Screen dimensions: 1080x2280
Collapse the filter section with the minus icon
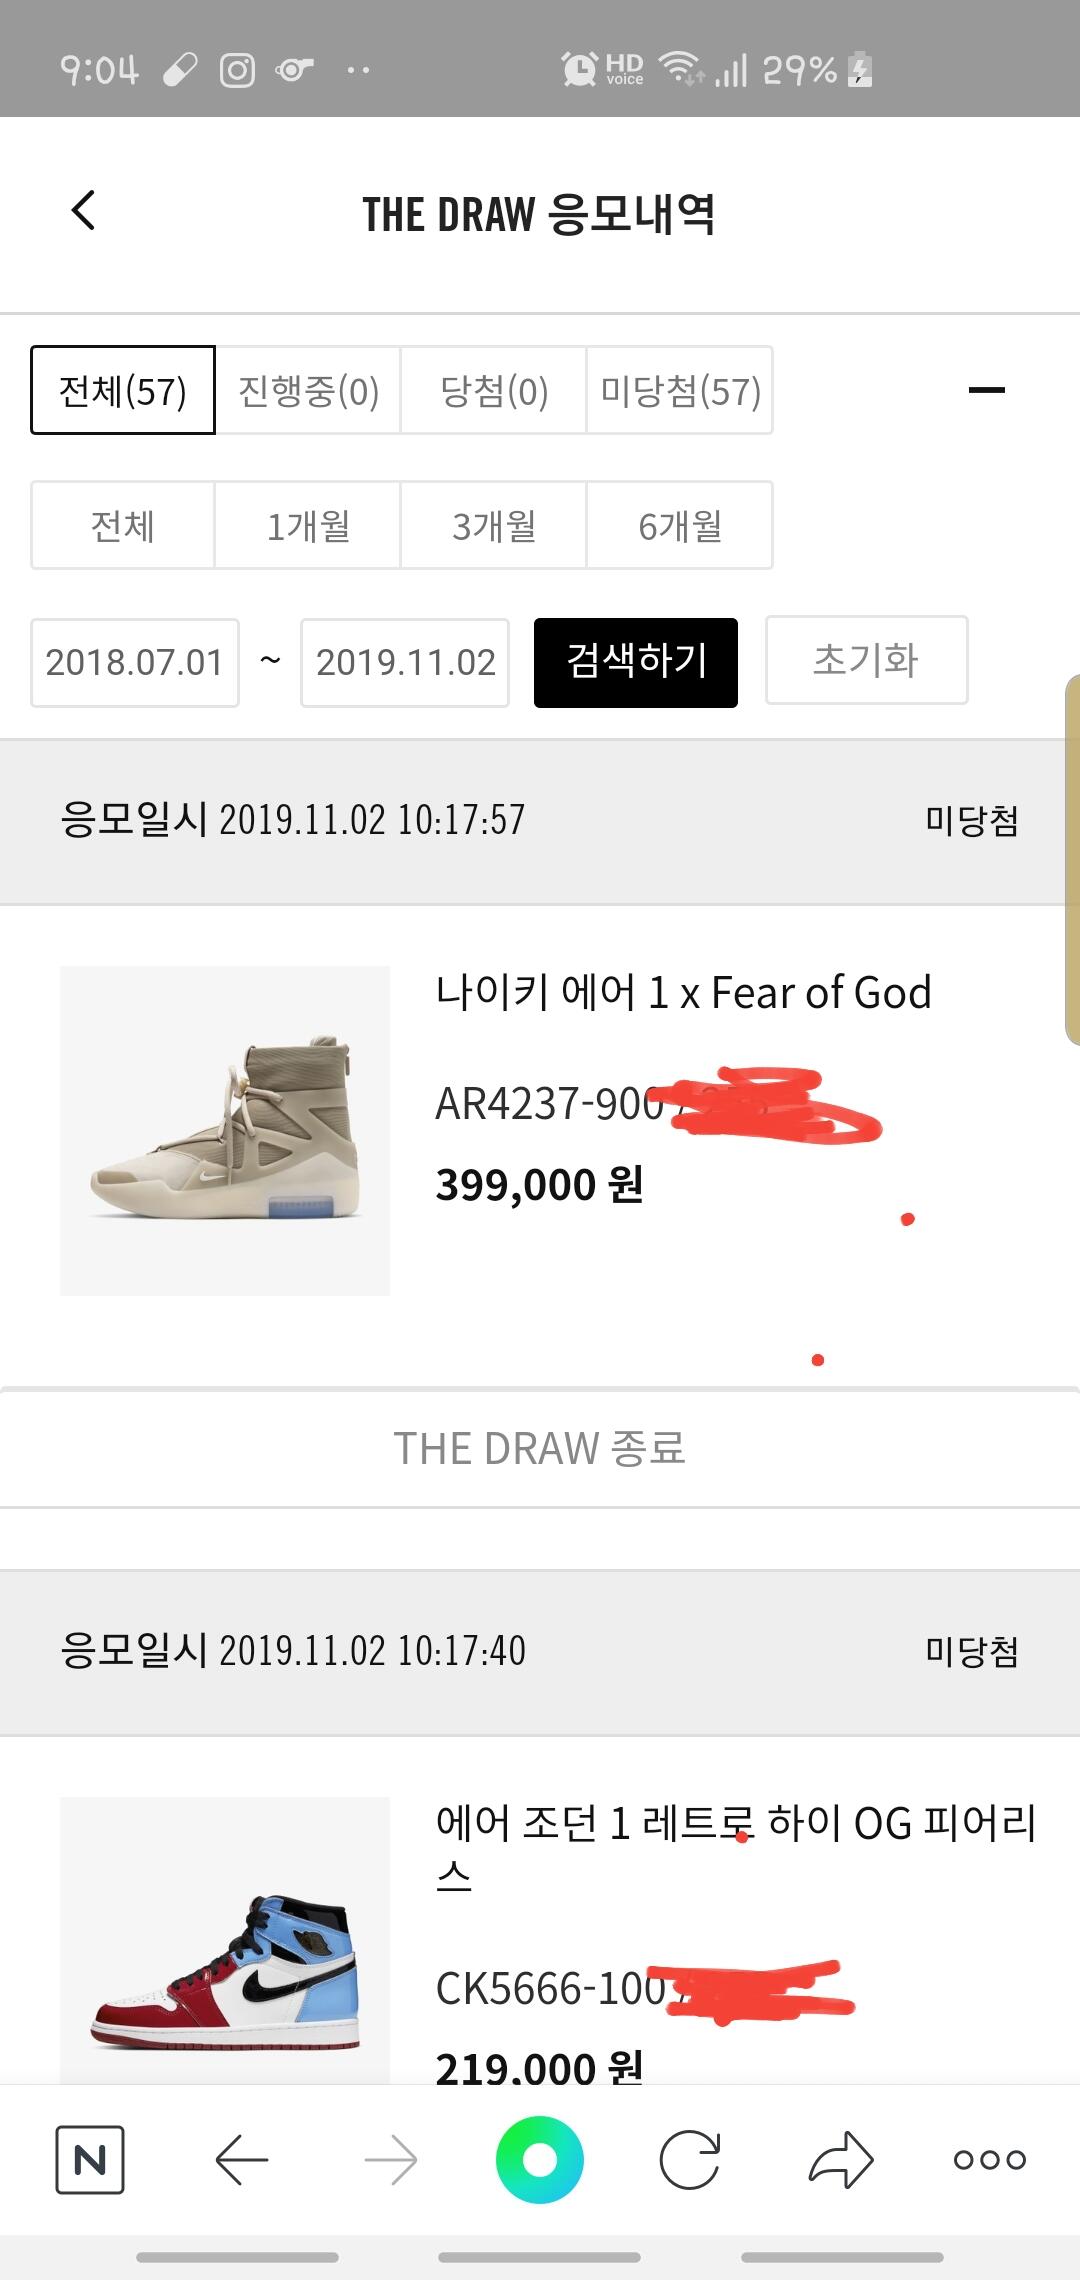[x=987, y=390]
